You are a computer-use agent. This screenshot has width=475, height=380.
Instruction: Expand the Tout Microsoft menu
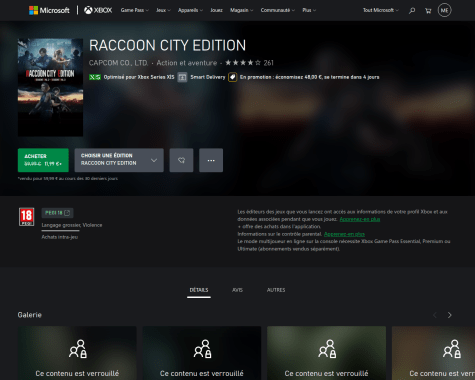[381, 10]
